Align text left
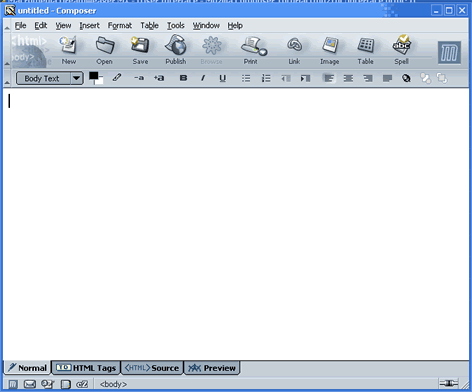This screenshot has height=392, width=472. point(329,78)
